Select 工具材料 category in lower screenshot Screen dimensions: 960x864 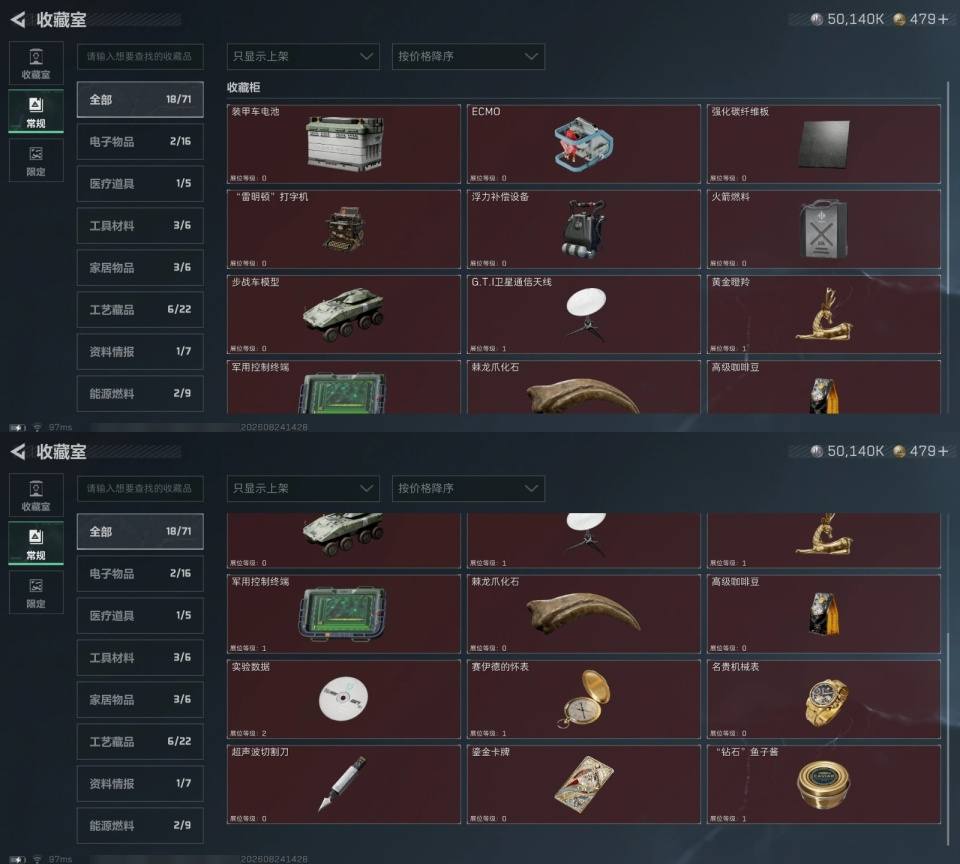point(140,658)
